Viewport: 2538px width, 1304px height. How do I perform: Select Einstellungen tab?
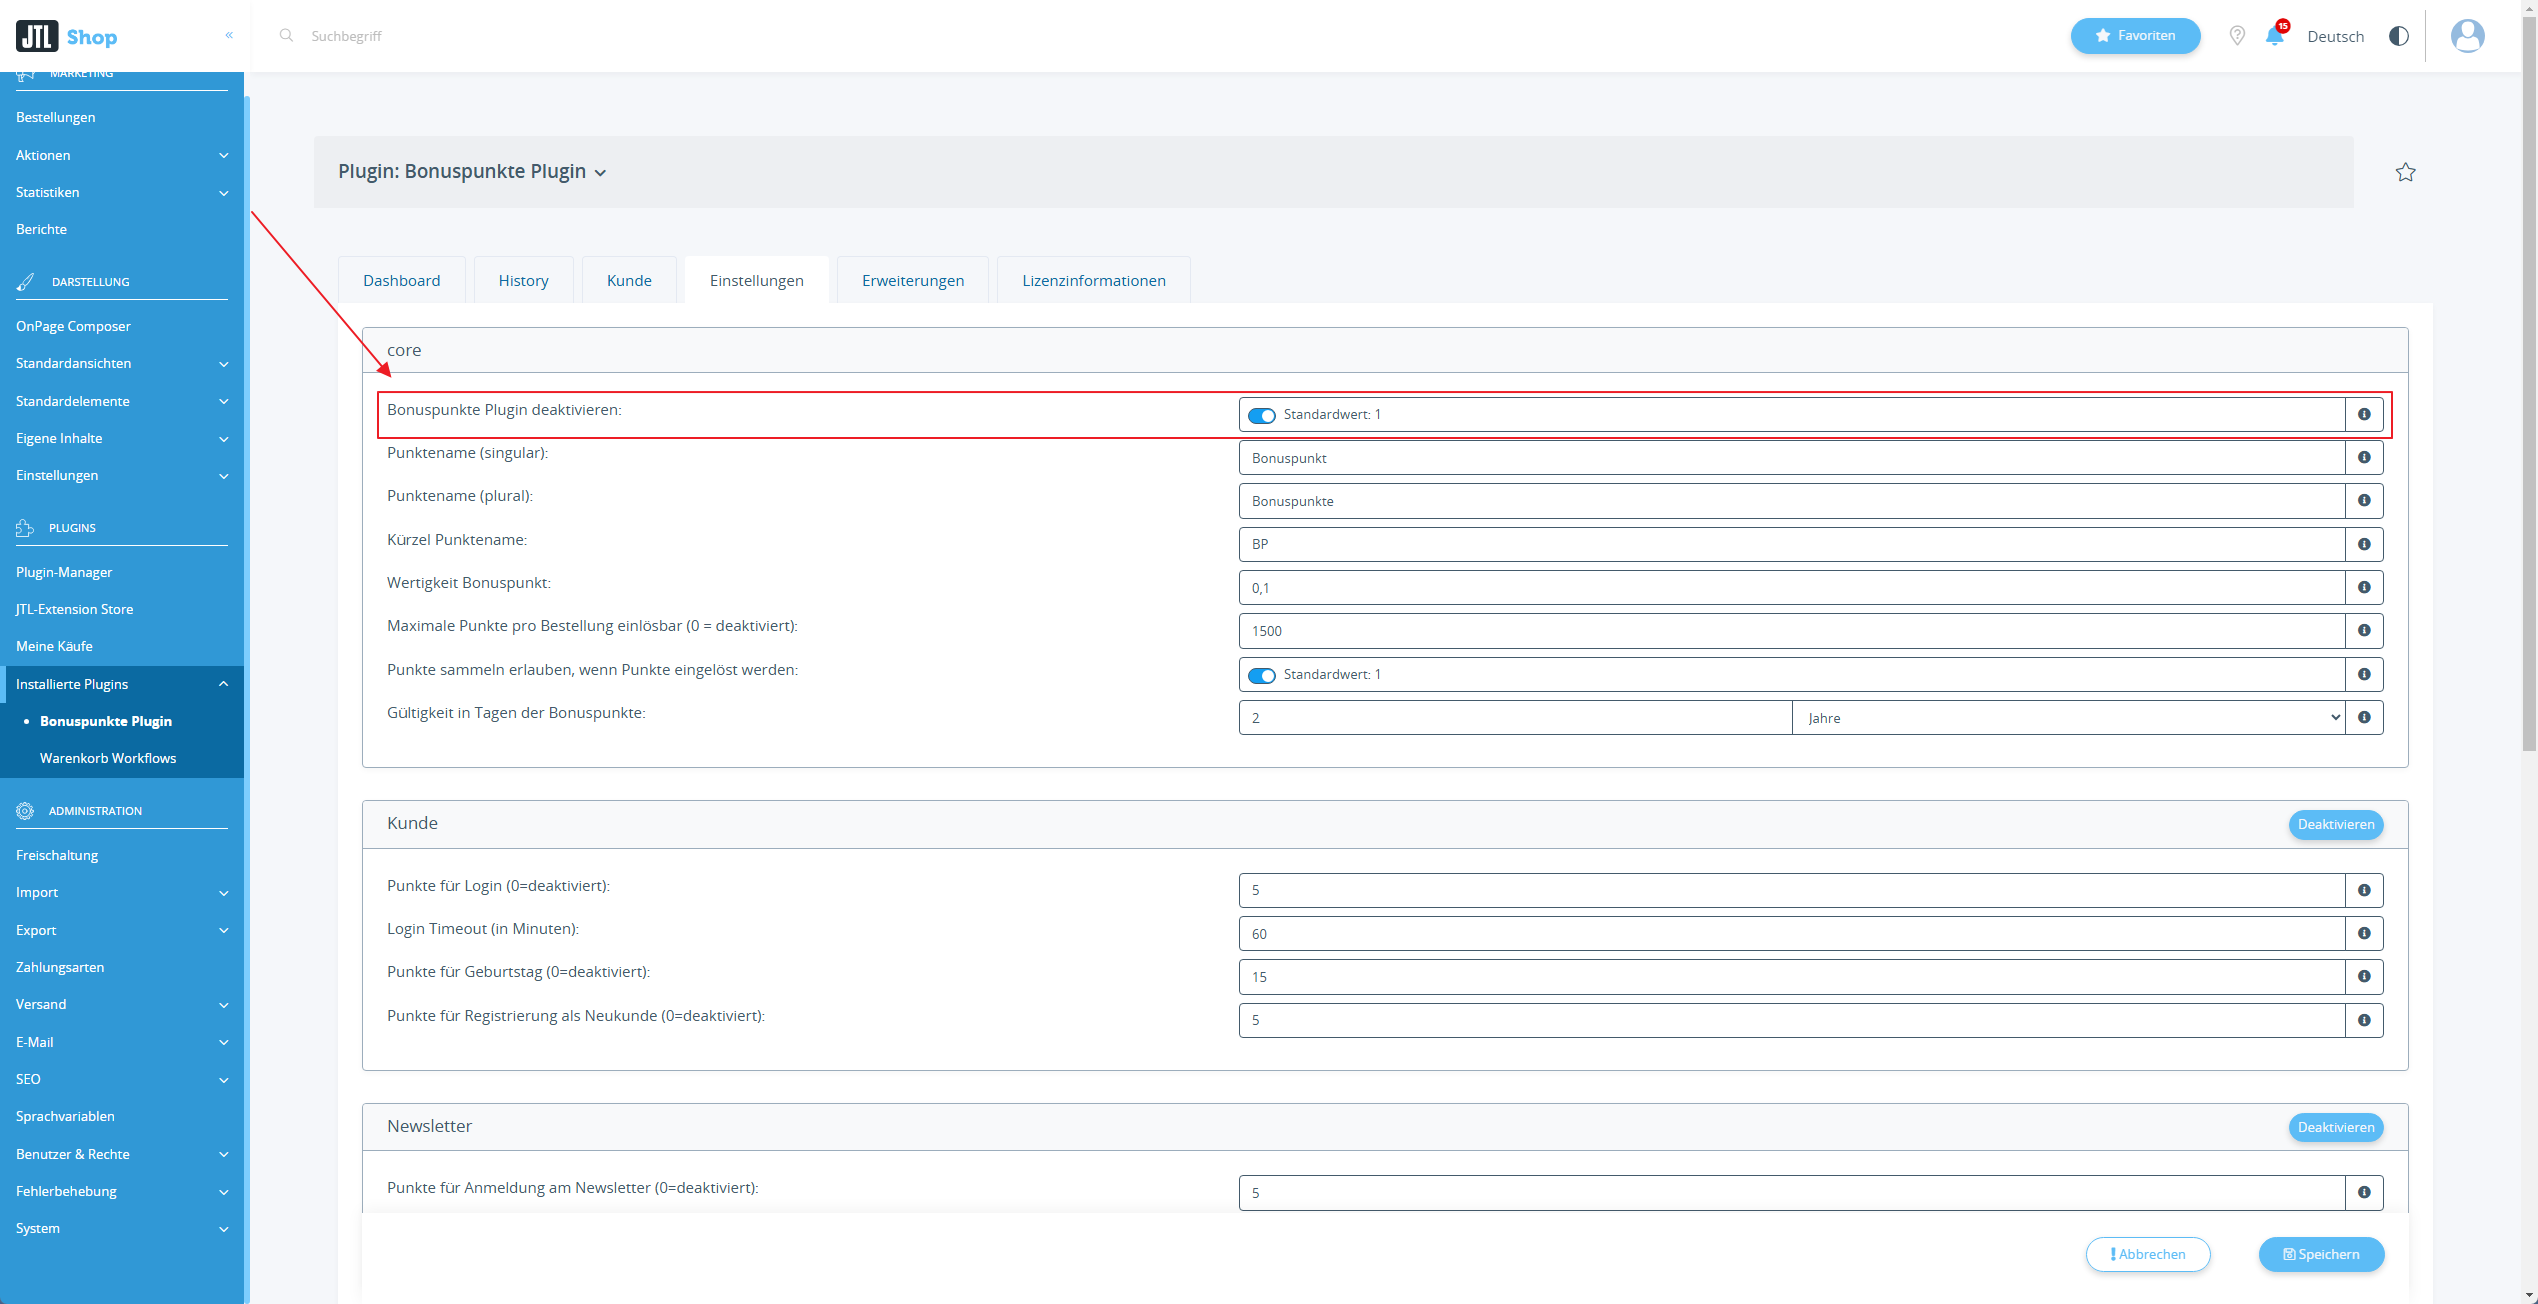click(x=757, y=280)
